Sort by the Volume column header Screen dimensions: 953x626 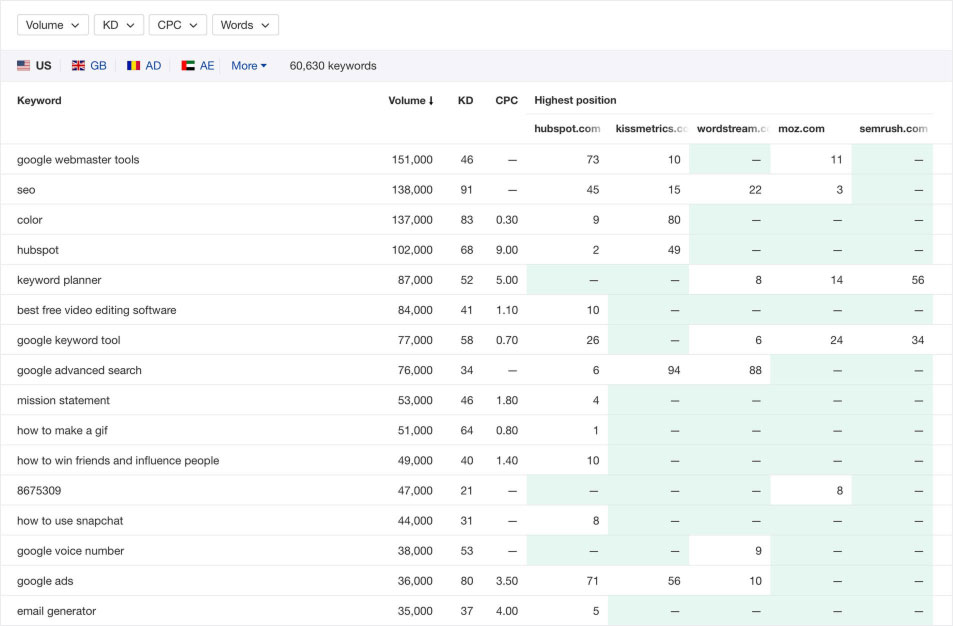pyautogui.click(x=411, y=100)
